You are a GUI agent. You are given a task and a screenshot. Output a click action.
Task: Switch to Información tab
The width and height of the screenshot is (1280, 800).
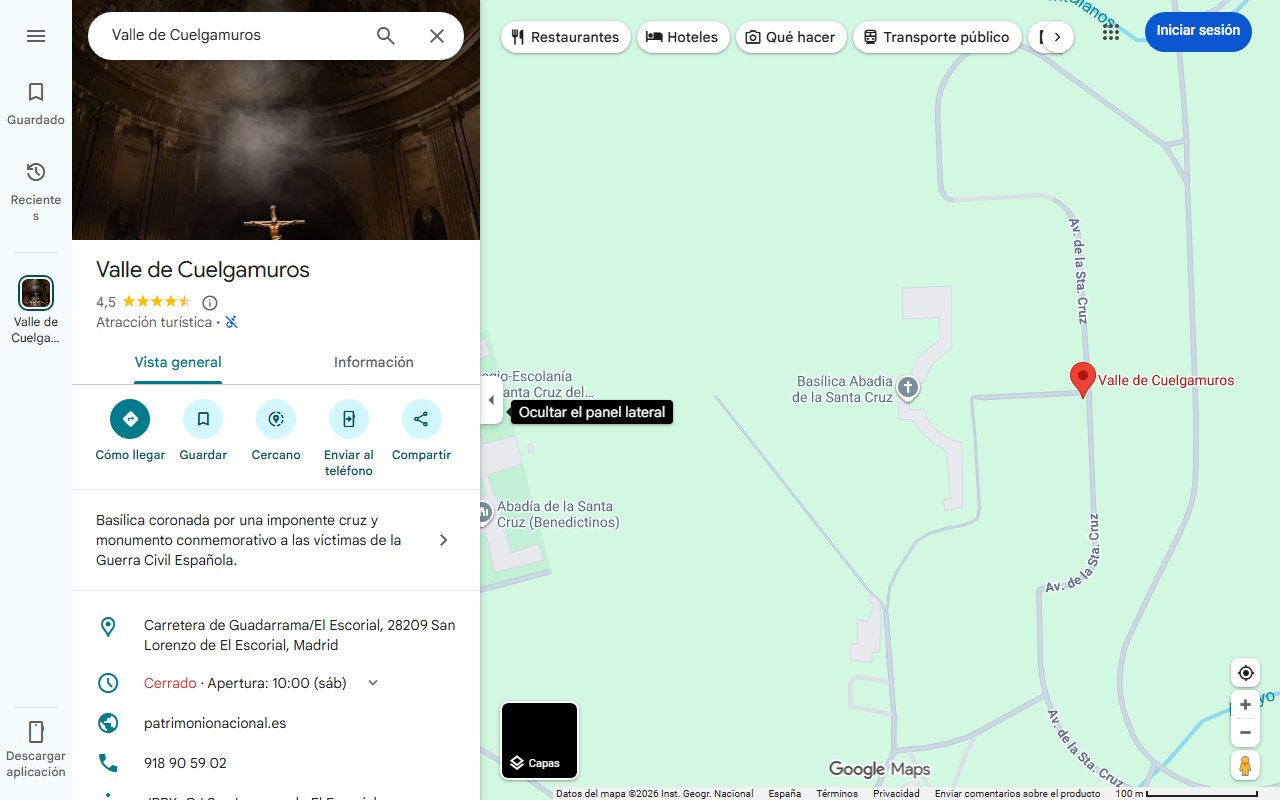[x=373, y=362]
